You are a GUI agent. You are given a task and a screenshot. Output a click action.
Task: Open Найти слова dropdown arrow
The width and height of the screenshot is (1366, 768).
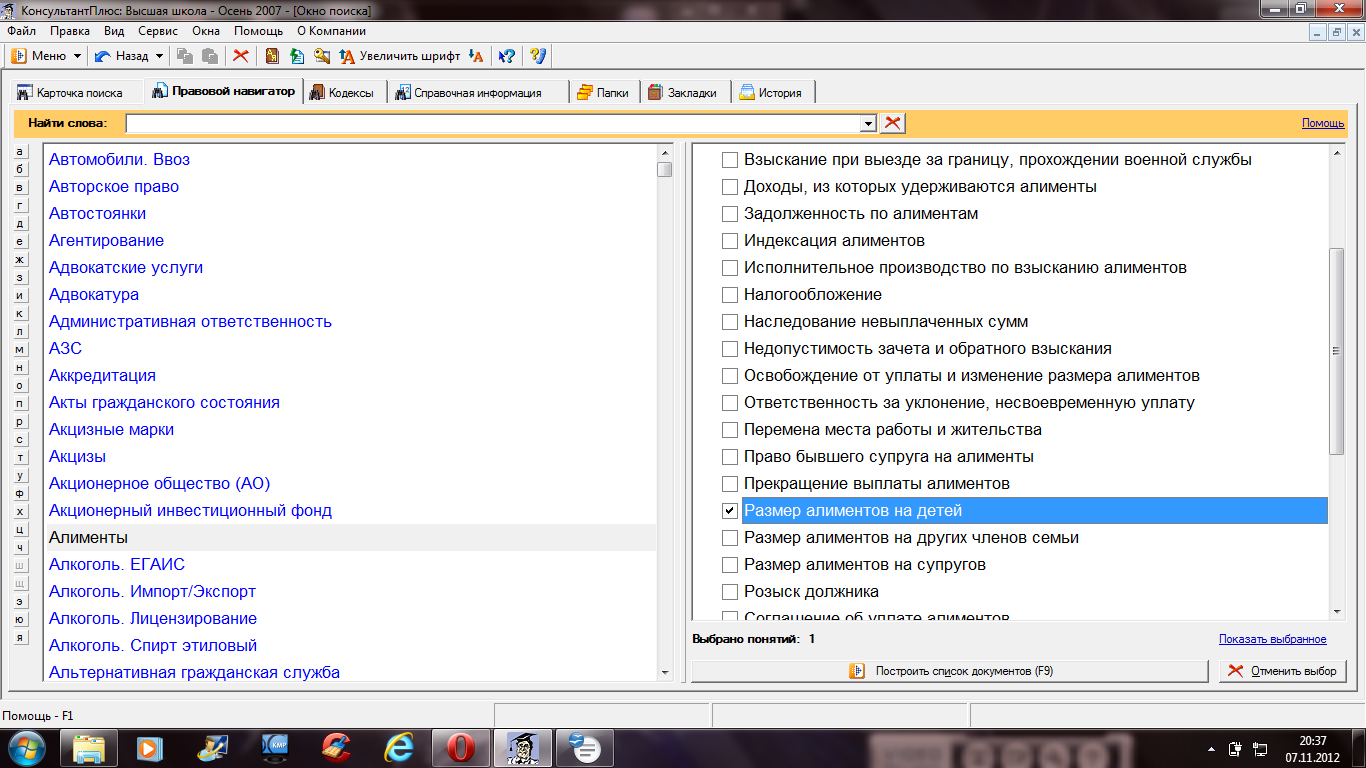tap(869, 123)
